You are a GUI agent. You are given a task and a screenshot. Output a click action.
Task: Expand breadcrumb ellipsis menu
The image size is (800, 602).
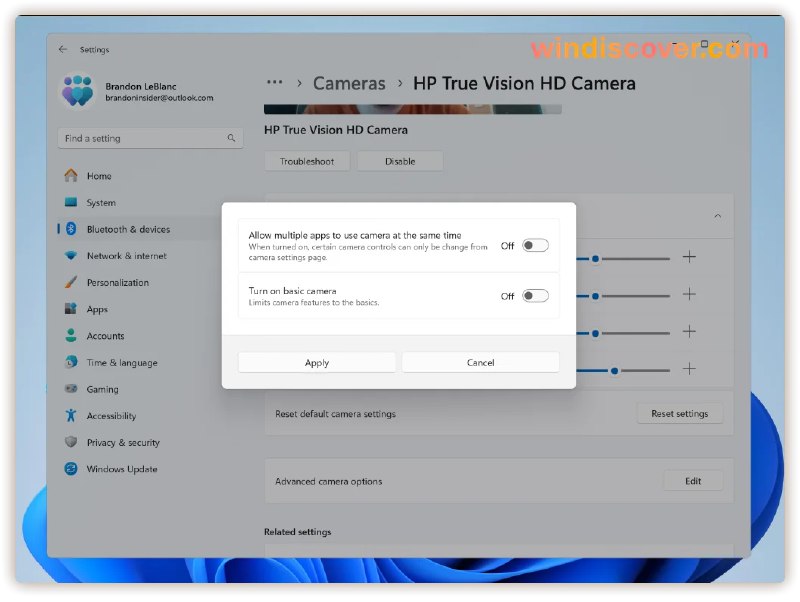(274, 82)
